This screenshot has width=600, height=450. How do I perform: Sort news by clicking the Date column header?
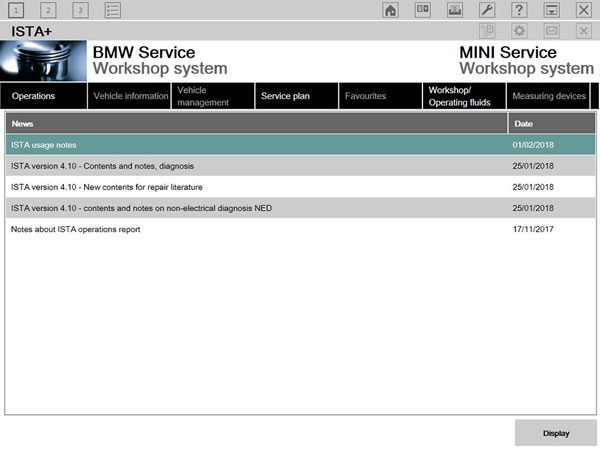pos(550,124)
